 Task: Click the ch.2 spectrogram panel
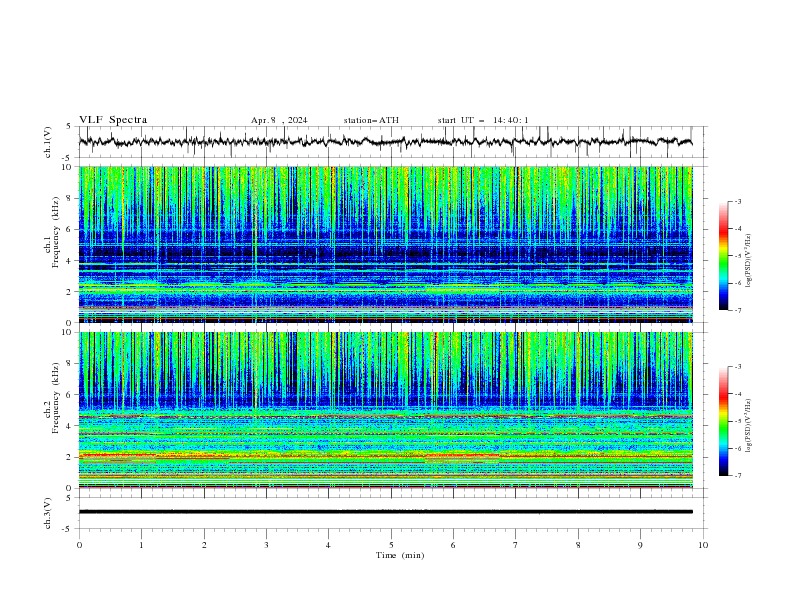(385, 410)
